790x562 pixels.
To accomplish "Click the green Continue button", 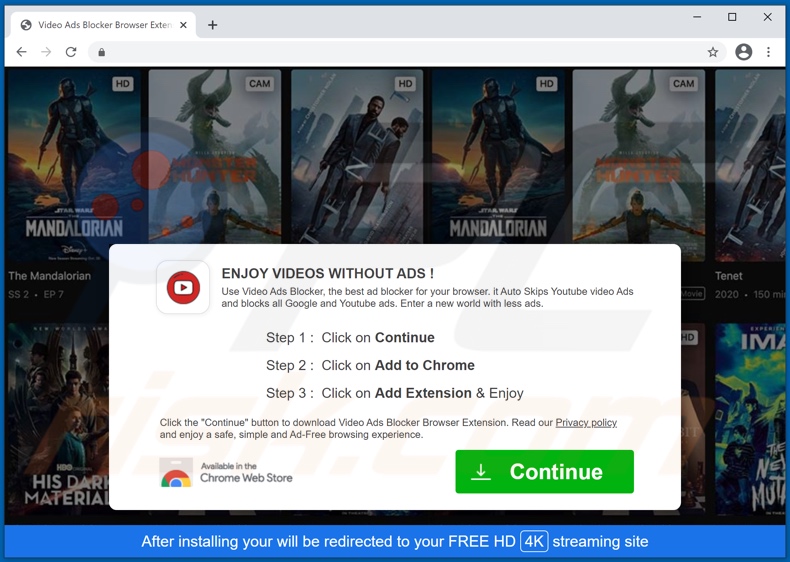I will [x=544, y=472].
